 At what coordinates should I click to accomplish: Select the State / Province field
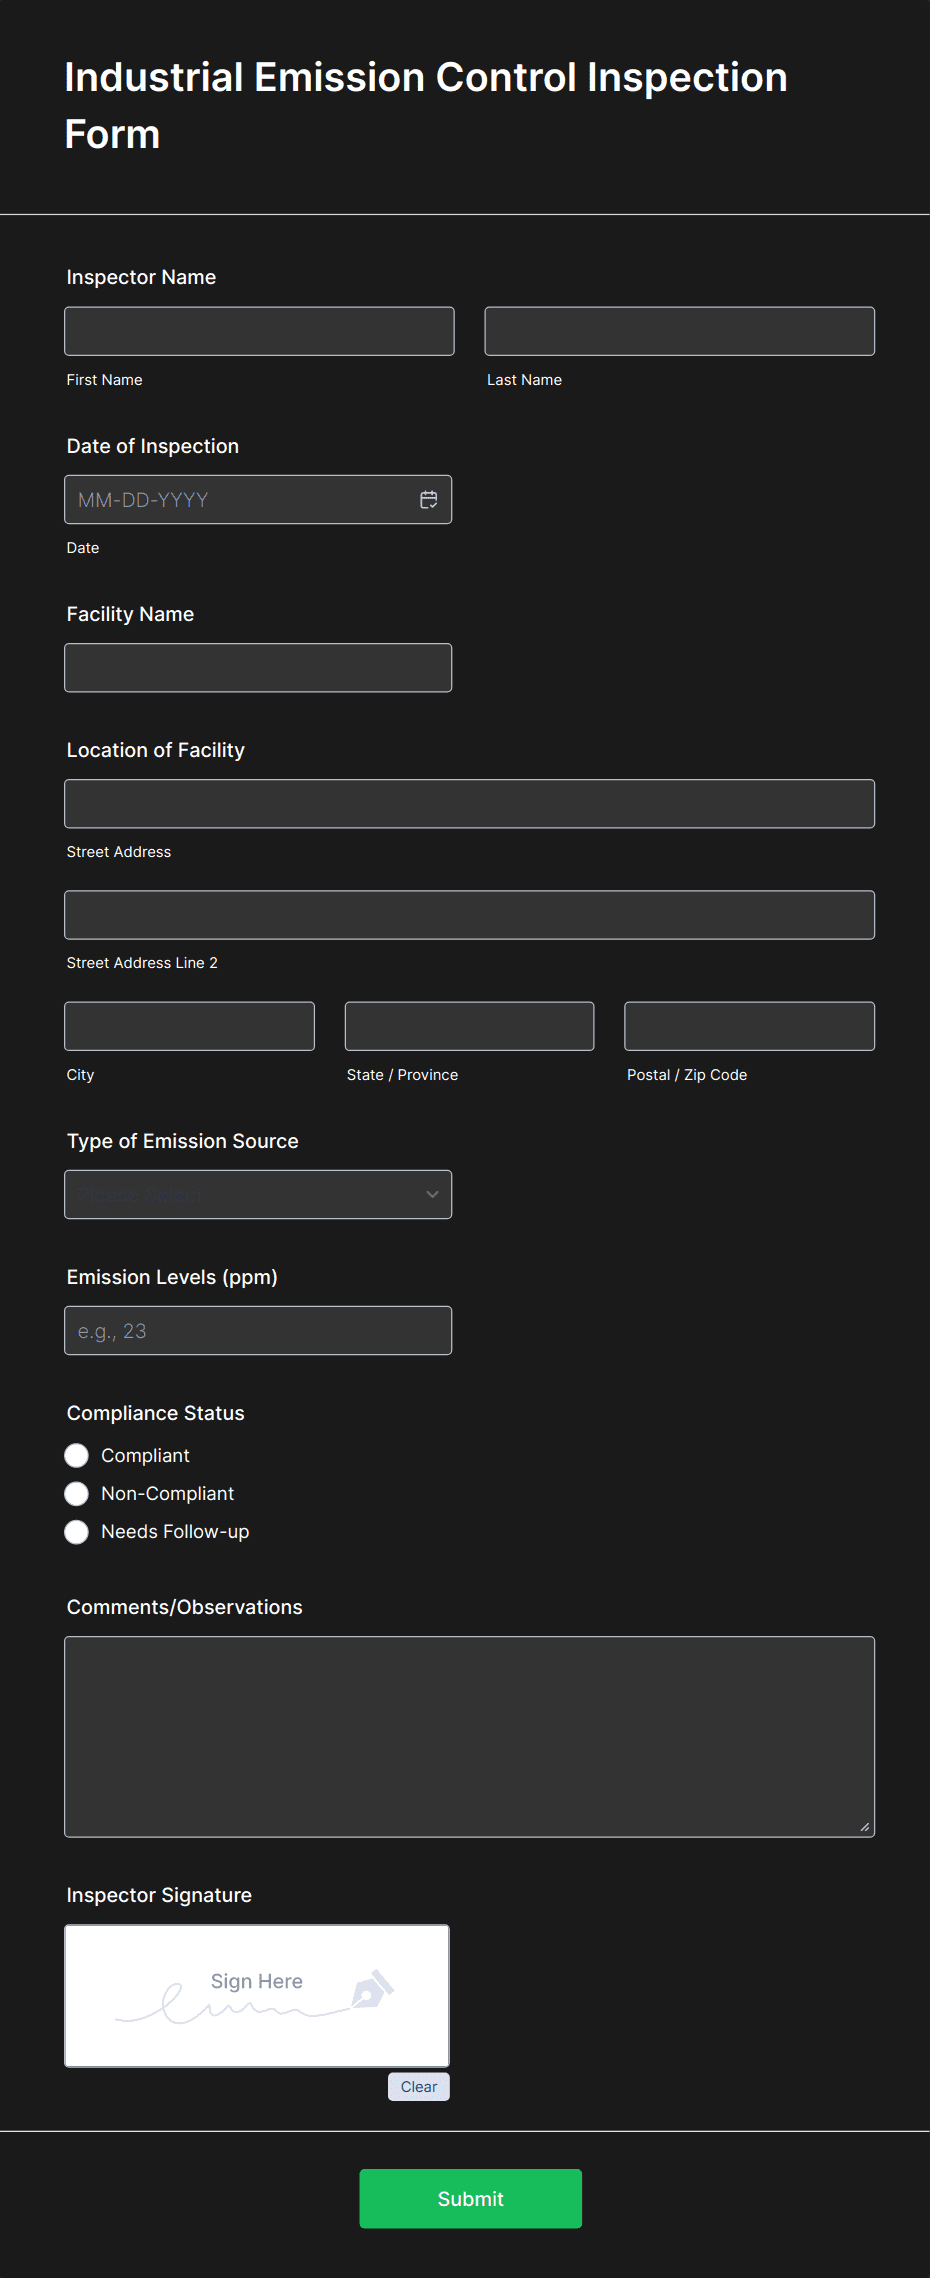(x=469, y=1026)
